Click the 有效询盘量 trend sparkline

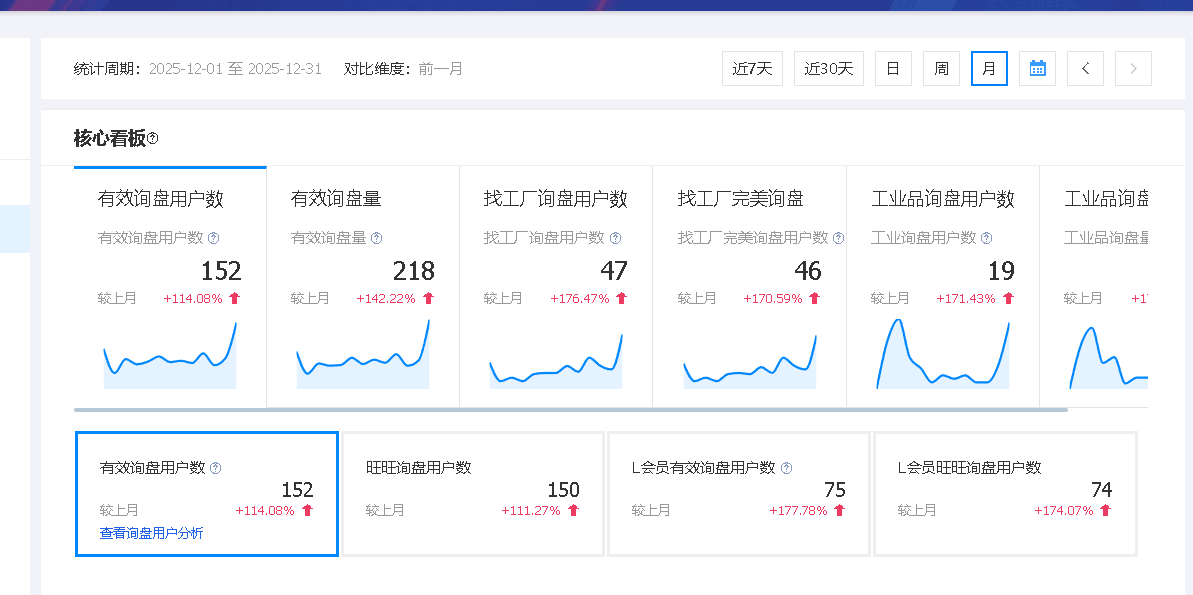pos(363,355)
